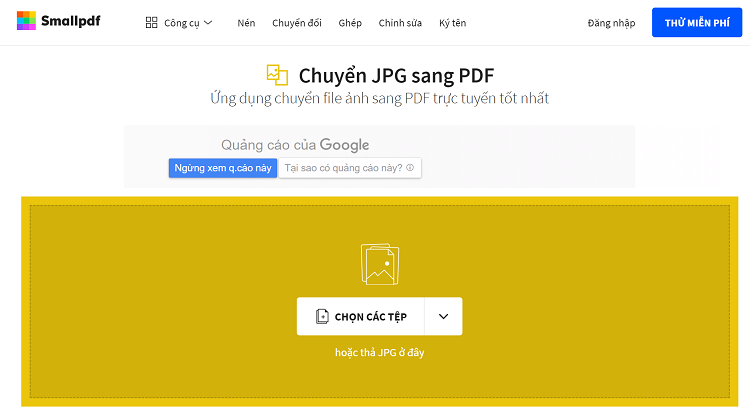
Task: Open the Chỉnh sửa menu item
Action: [x=400, y=22]
